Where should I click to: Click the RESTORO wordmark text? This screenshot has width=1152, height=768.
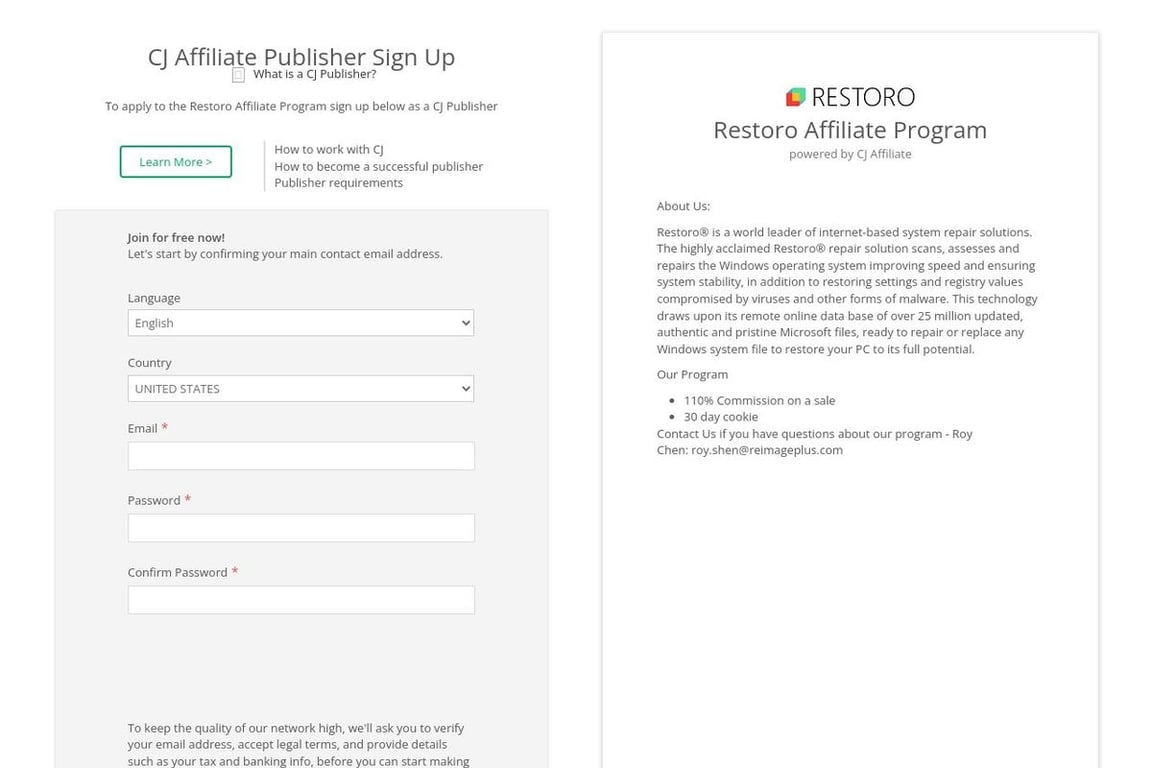(863, 97)
